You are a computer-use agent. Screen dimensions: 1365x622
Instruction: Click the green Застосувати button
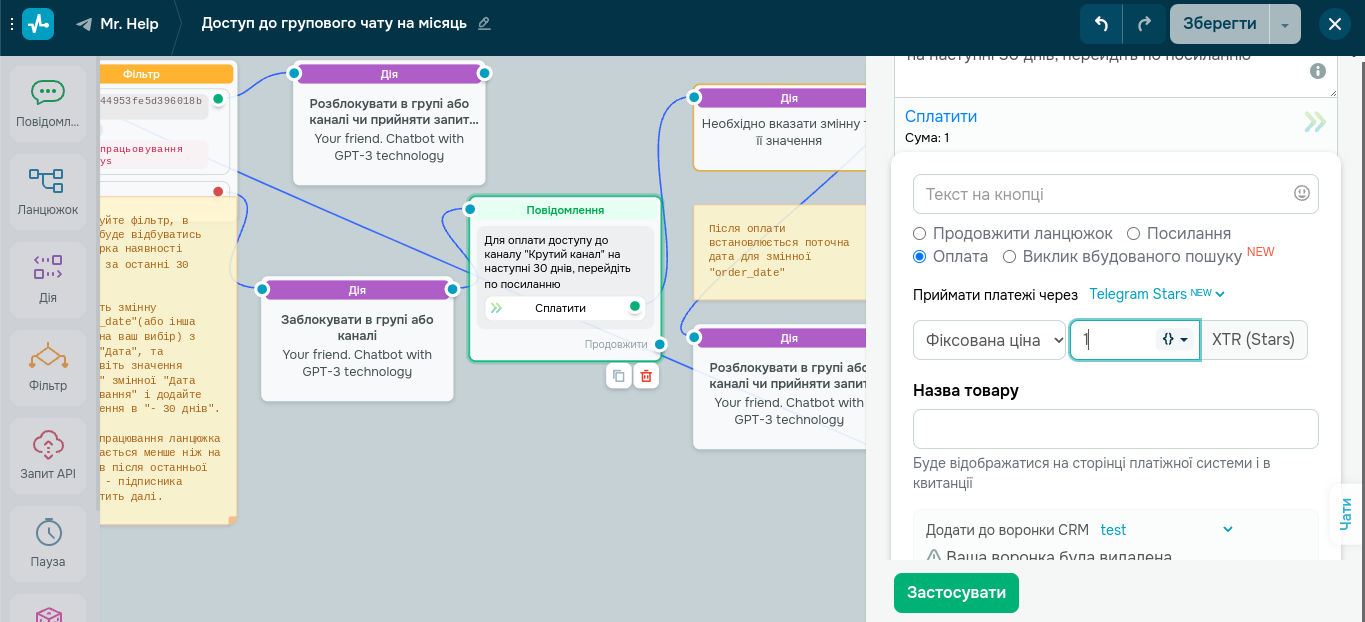tap(956, 593)
